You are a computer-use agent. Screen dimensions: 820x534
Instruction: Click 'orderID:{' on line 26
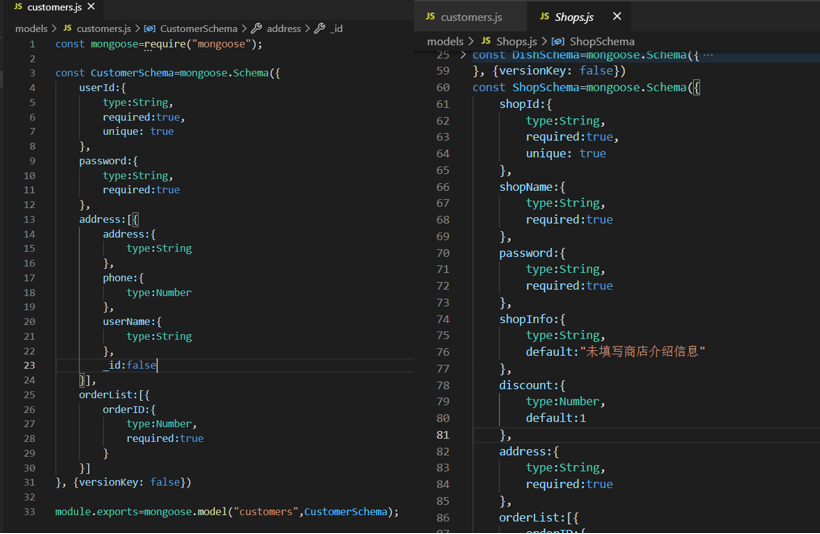(x=129, y=410)
